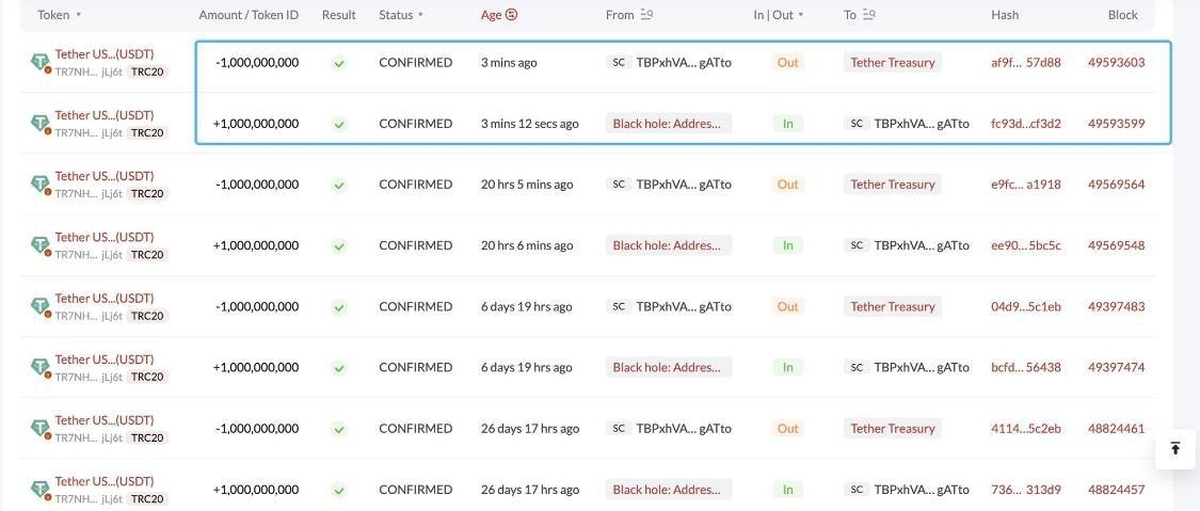Click the SC contract badge in the first row
The height and width of the screenshot is (511, 1200).
(x=619, y=62)
